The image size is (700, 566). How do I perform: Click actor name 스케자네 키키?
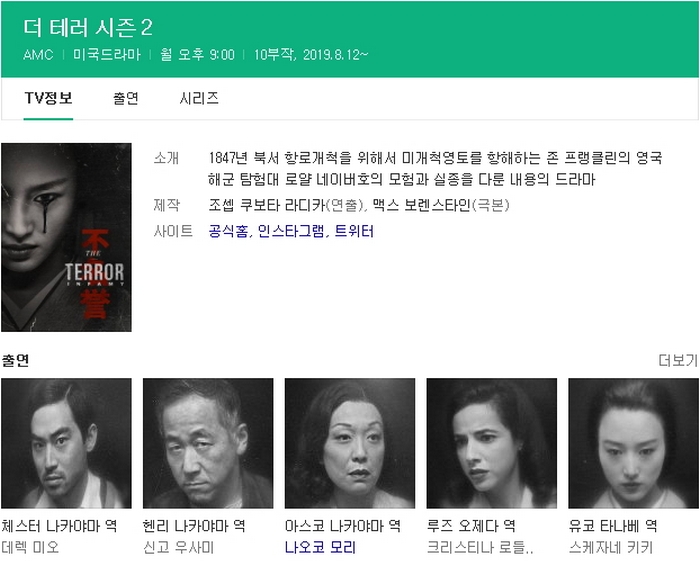point(611,547)
